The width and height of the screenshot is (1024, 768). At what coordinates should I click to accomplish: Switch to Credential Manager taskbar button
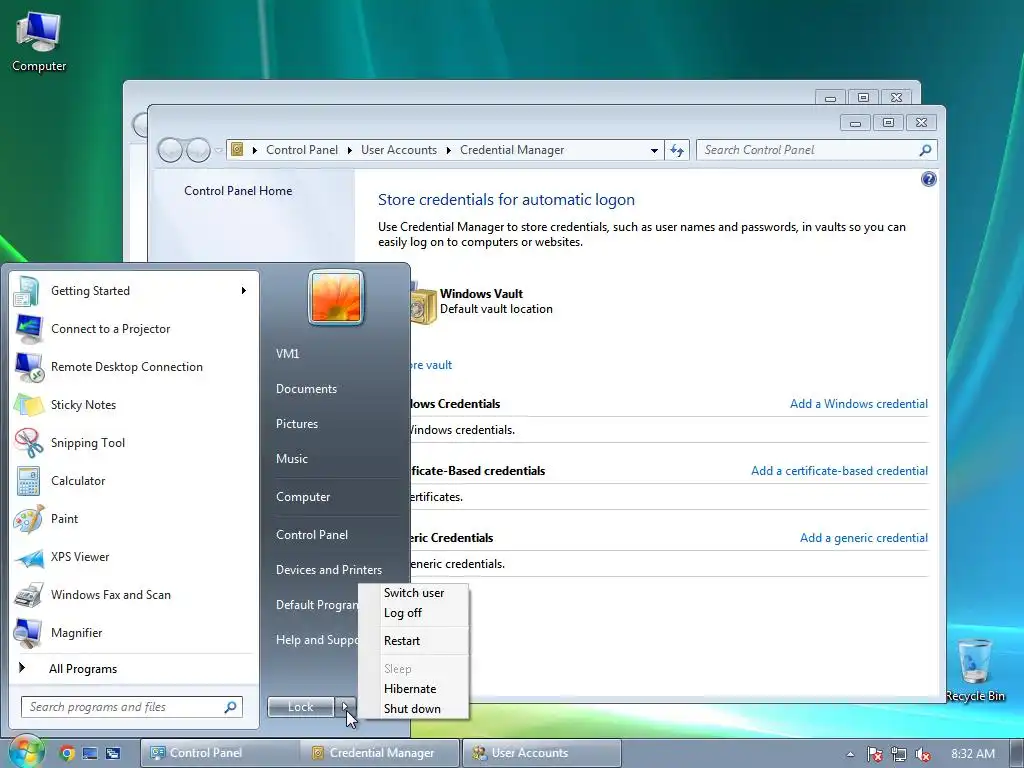click(x=380, y=753)
